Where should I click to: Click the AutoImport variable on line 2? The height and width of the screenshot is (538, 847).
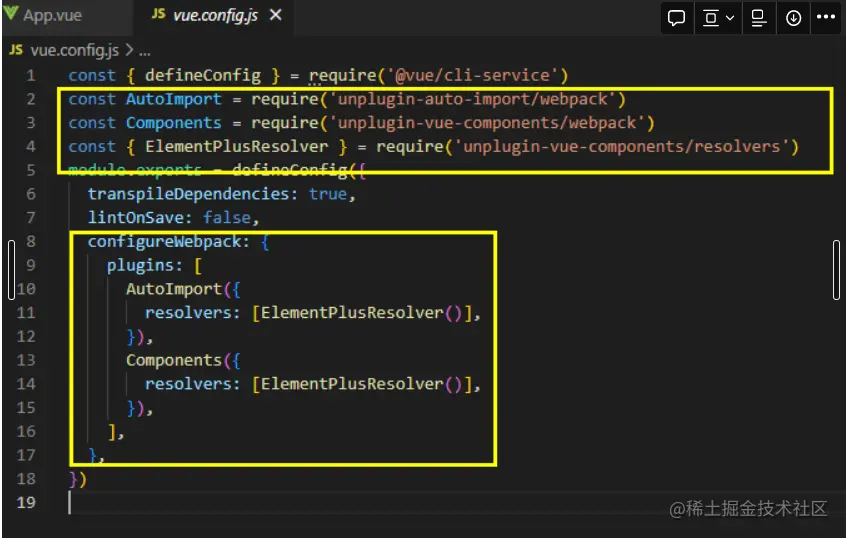coord(174,99)
